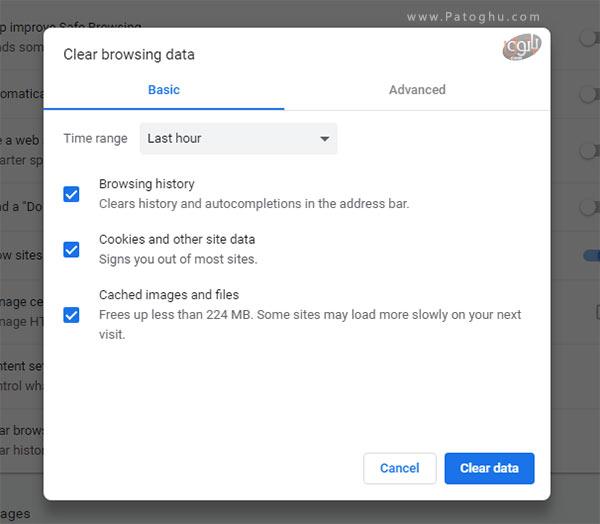Screen dimensions: 600x524
Task: Click the 'Frees up less than 224 MB' description
Action: point(310,325)
